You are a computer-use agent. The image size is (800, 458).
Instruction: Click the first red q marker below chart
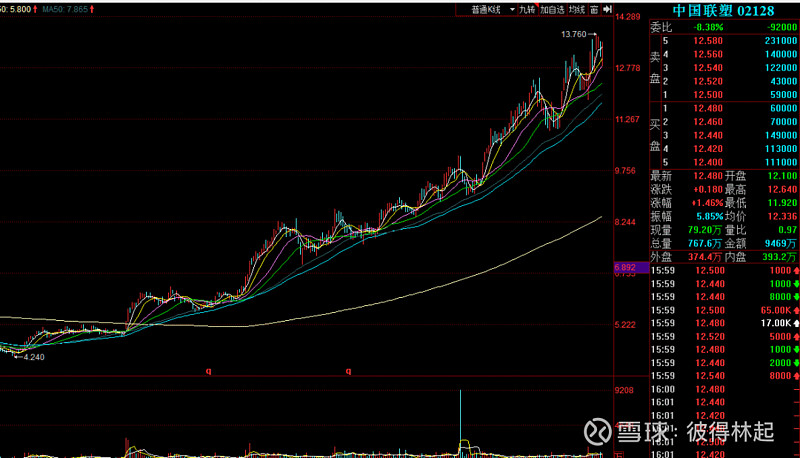[208, 371]
